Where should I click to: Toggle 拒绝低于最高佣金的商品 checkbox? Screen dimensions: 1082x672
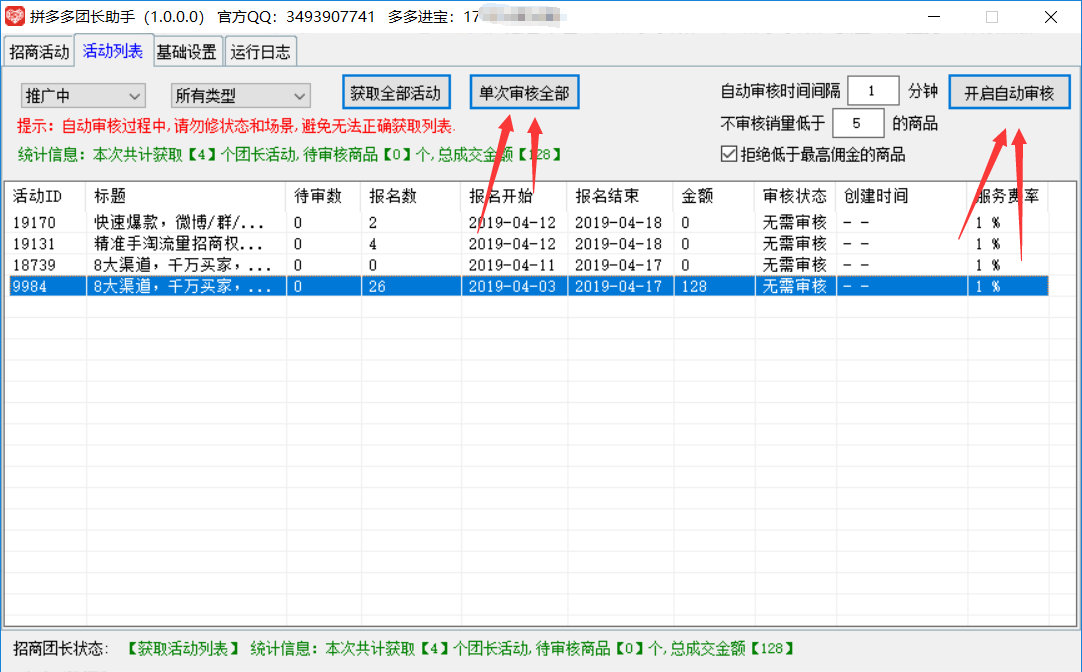coord(728,154)
